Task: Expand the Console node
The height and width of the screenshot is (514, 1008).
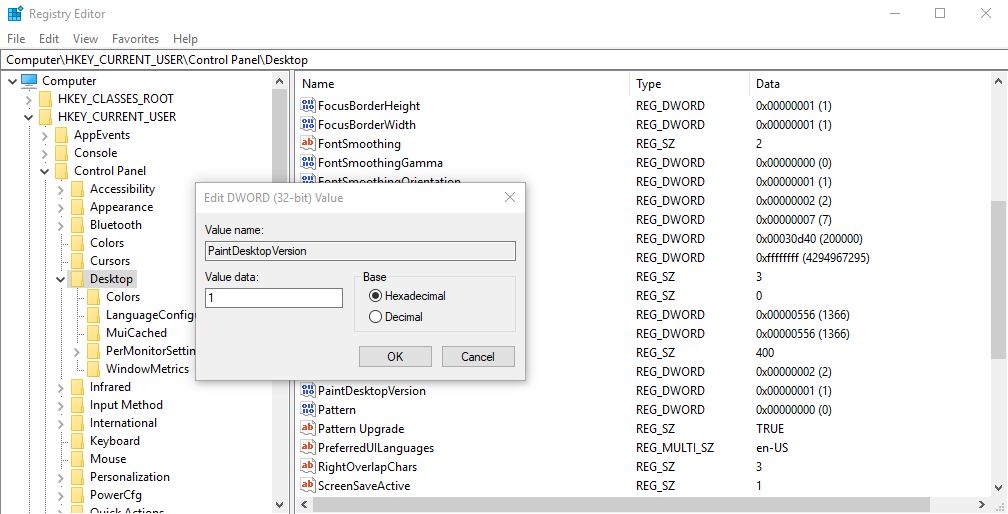Action: [44, 153]
